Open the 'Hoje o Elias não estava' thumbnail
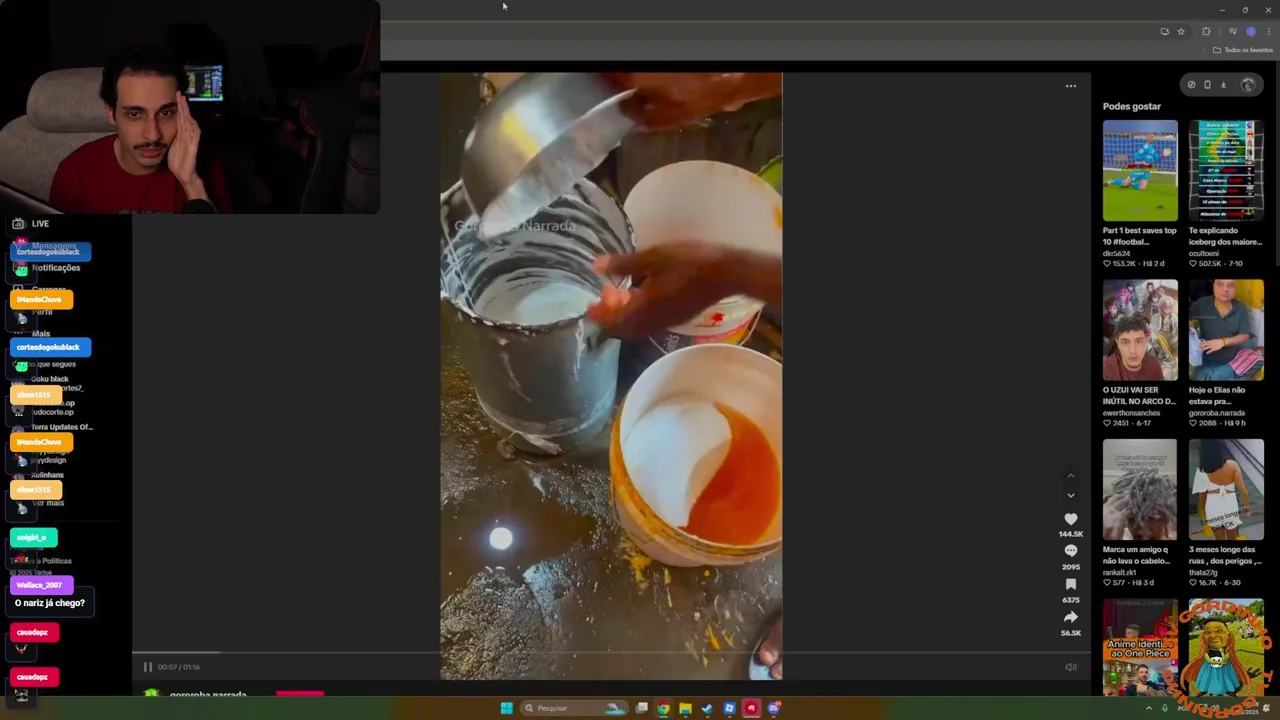This screenshot has width=1280, height=720. point(1226,330)
